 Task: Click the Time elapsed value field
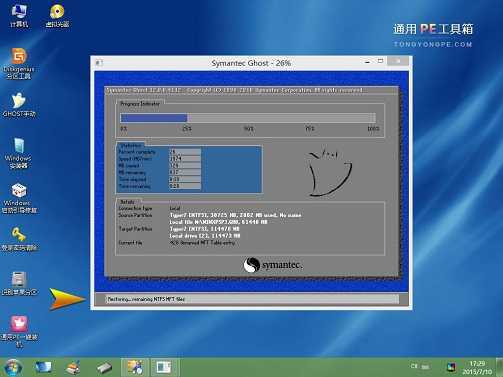[185, 179]
